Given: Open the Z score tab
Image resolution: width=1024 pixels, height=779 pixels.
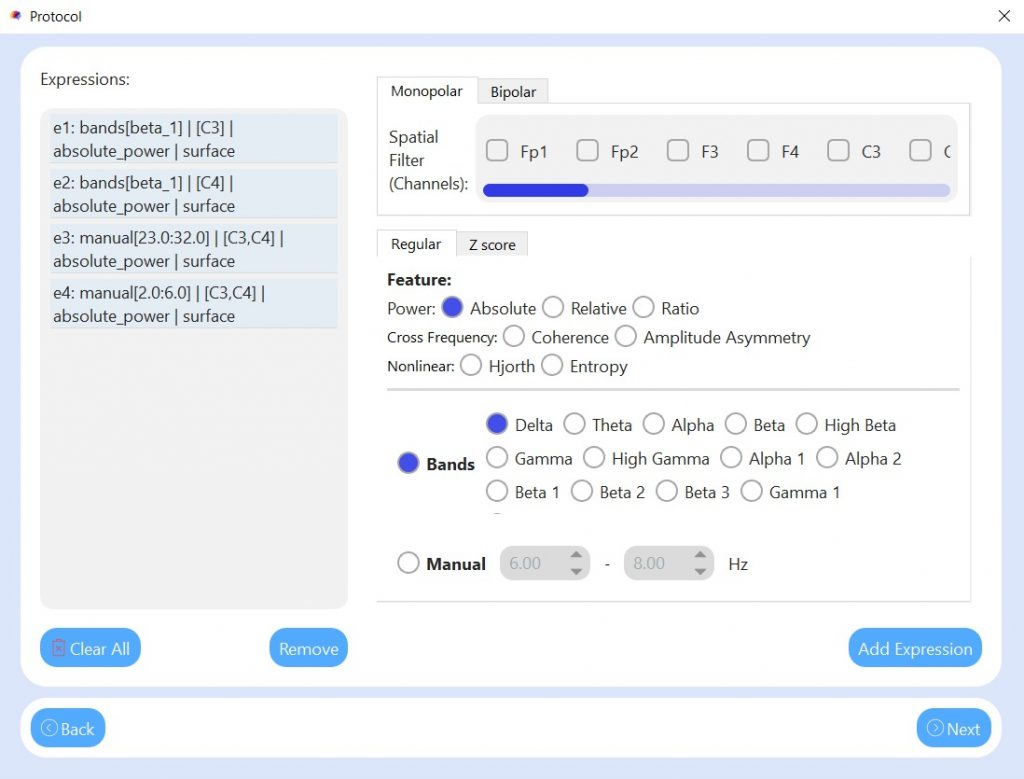Looking at the screenshot, I should pos(492,245).
